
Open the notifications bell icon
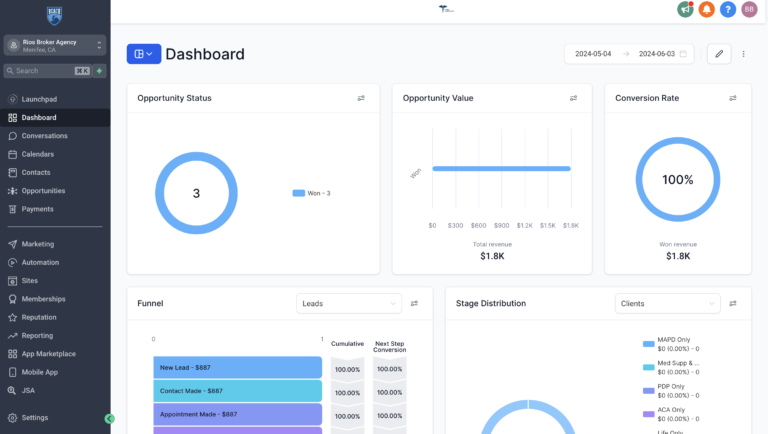pos(706,9)
